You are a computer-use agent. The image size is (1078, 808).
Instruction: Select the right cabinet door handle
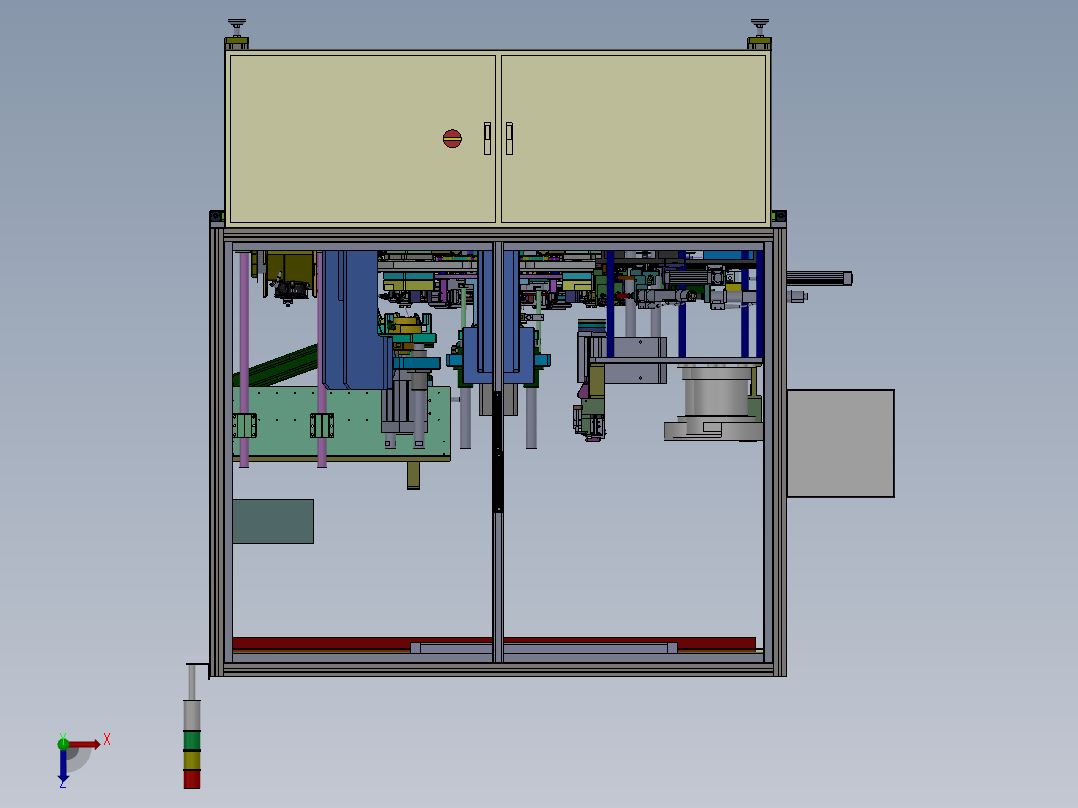(x=509, y=138)
